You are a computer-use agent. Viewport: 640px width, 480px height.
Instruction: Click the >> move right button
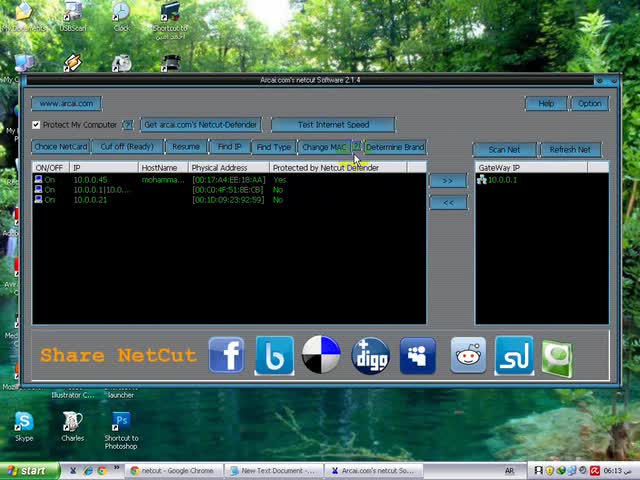[x=448, y=180]
